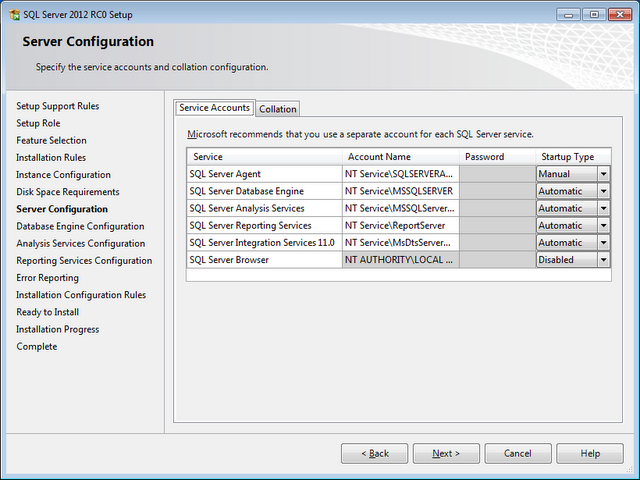This screenshot has height=480, width=640.
Task: Click Installation Progress step
Action: pos(58,329)
